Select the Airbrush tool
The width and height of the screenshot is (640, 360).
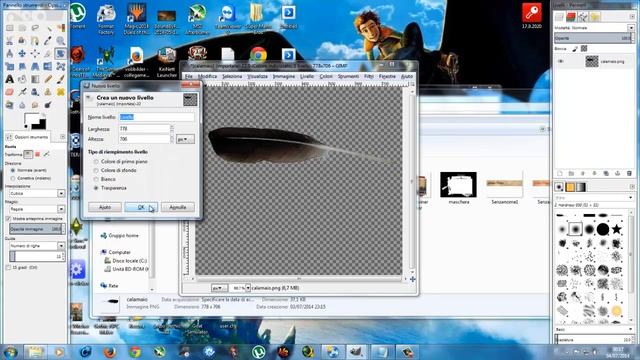click(22, 92)
